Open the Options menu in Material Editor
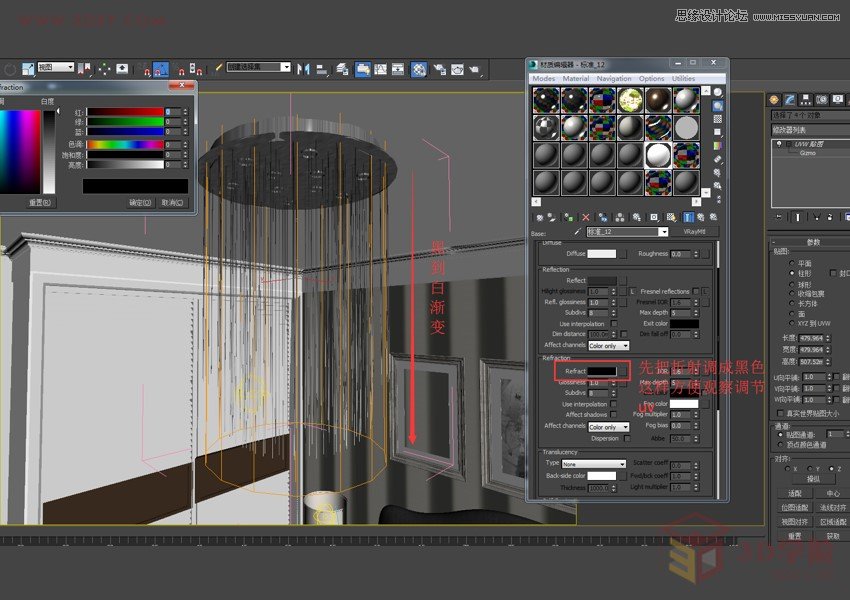 pyautogui.click(x=652, y=79)
